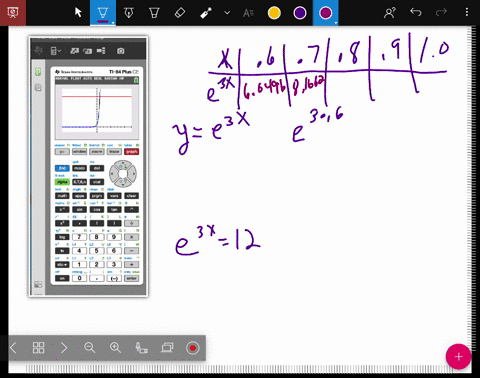Click the calculator del key
480x378 pixels.
[97, 168]
